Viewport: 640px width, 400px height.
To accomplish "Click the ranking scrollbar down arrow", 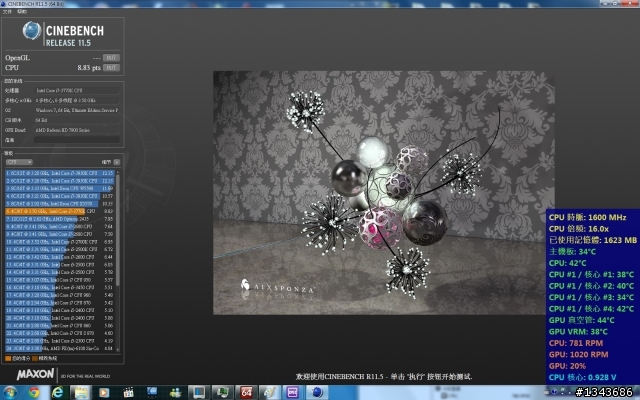I will pyautogui.click(x=118, y=349).
